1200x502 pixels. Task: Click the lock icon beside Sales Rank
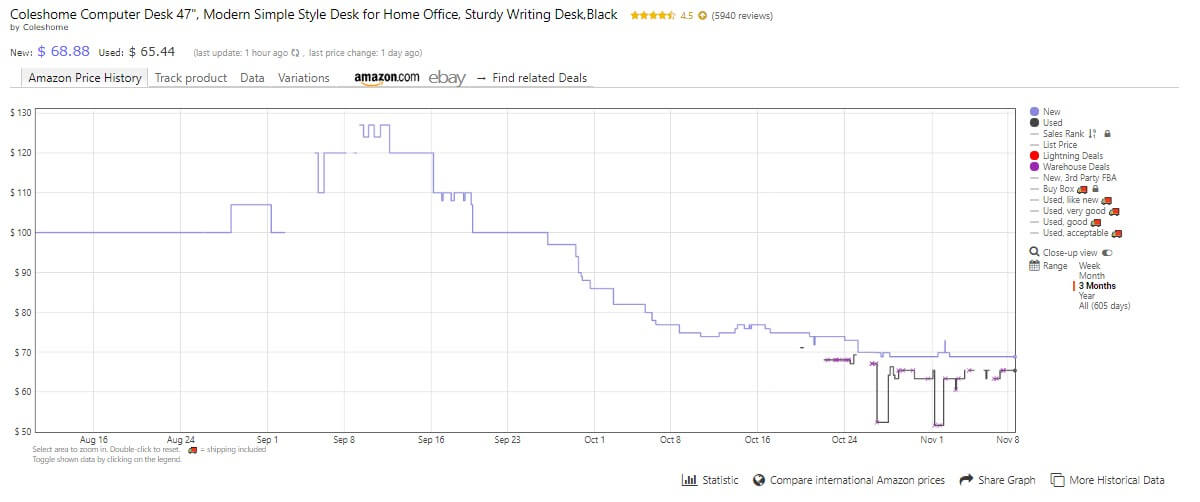click(1108, 134)
